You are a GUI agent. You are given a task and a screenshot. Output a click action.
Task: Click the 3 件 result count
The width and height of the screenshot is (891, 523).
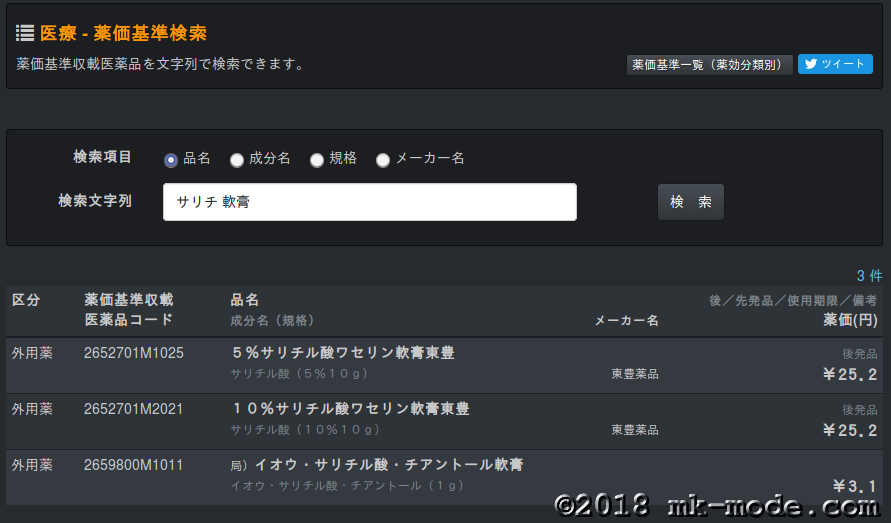(868, 276)
